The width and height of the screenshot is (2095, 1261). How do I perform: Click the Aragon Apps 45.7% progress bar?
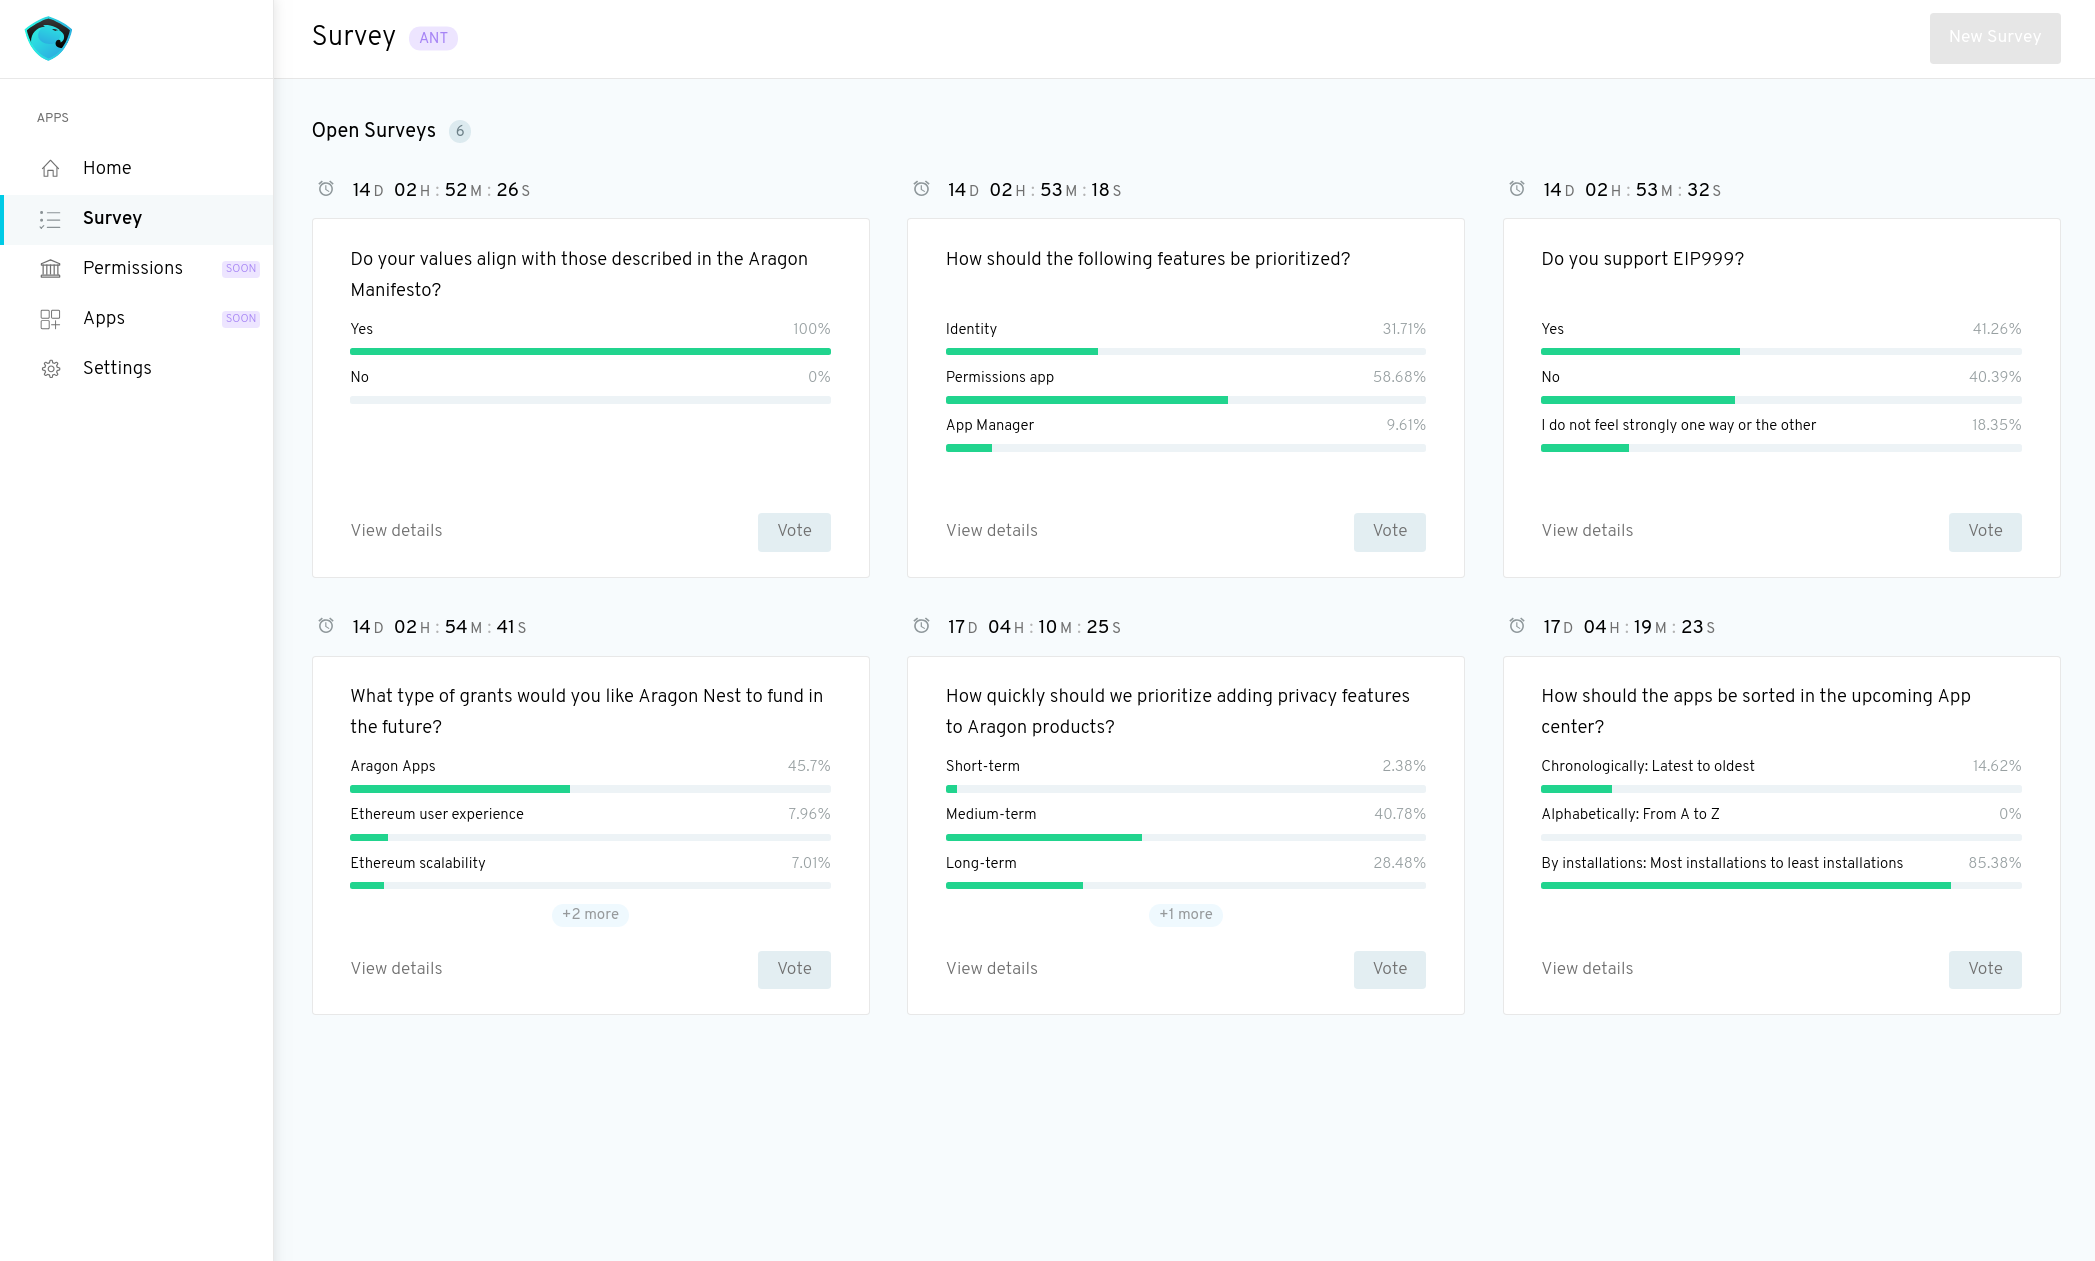click(x=590, y=790)
